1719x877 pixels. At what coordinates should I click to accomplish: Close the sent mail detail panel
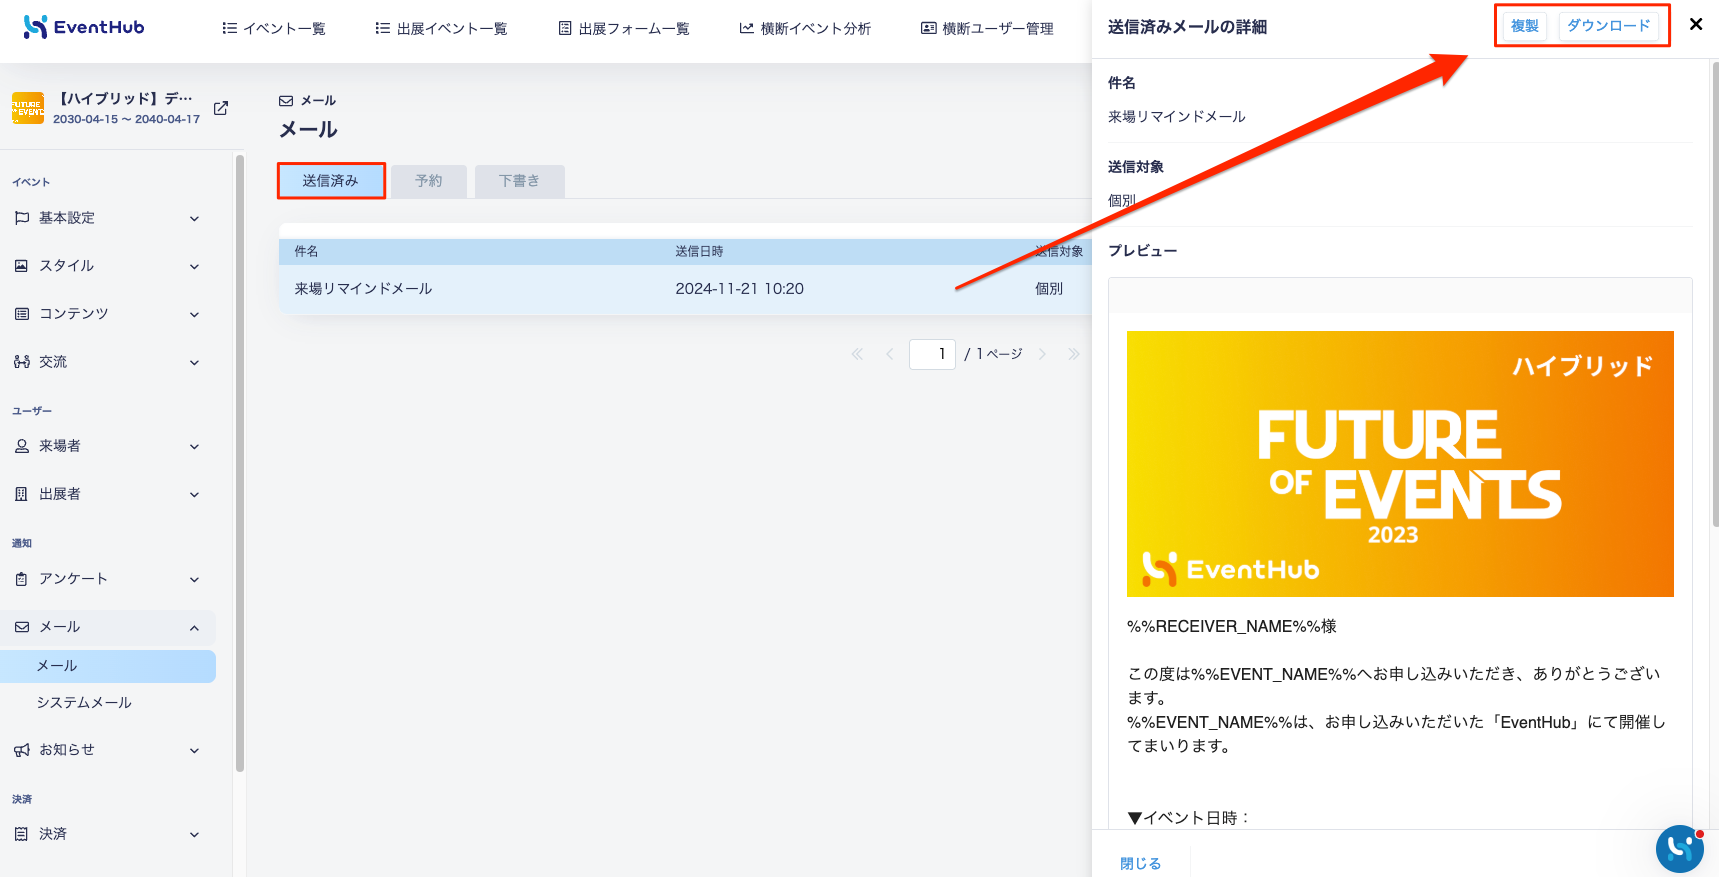(x=1696, y=24)
